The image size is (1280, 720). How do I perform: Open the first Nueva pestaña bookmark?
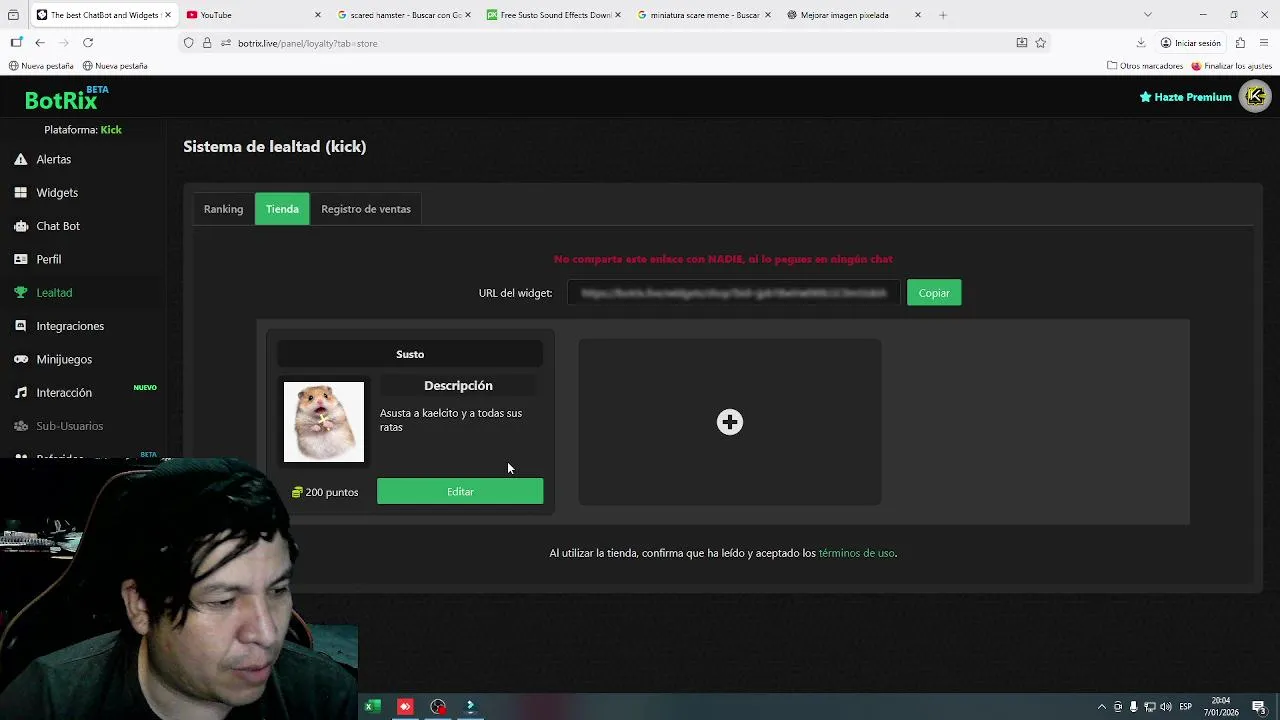(41, 66)
